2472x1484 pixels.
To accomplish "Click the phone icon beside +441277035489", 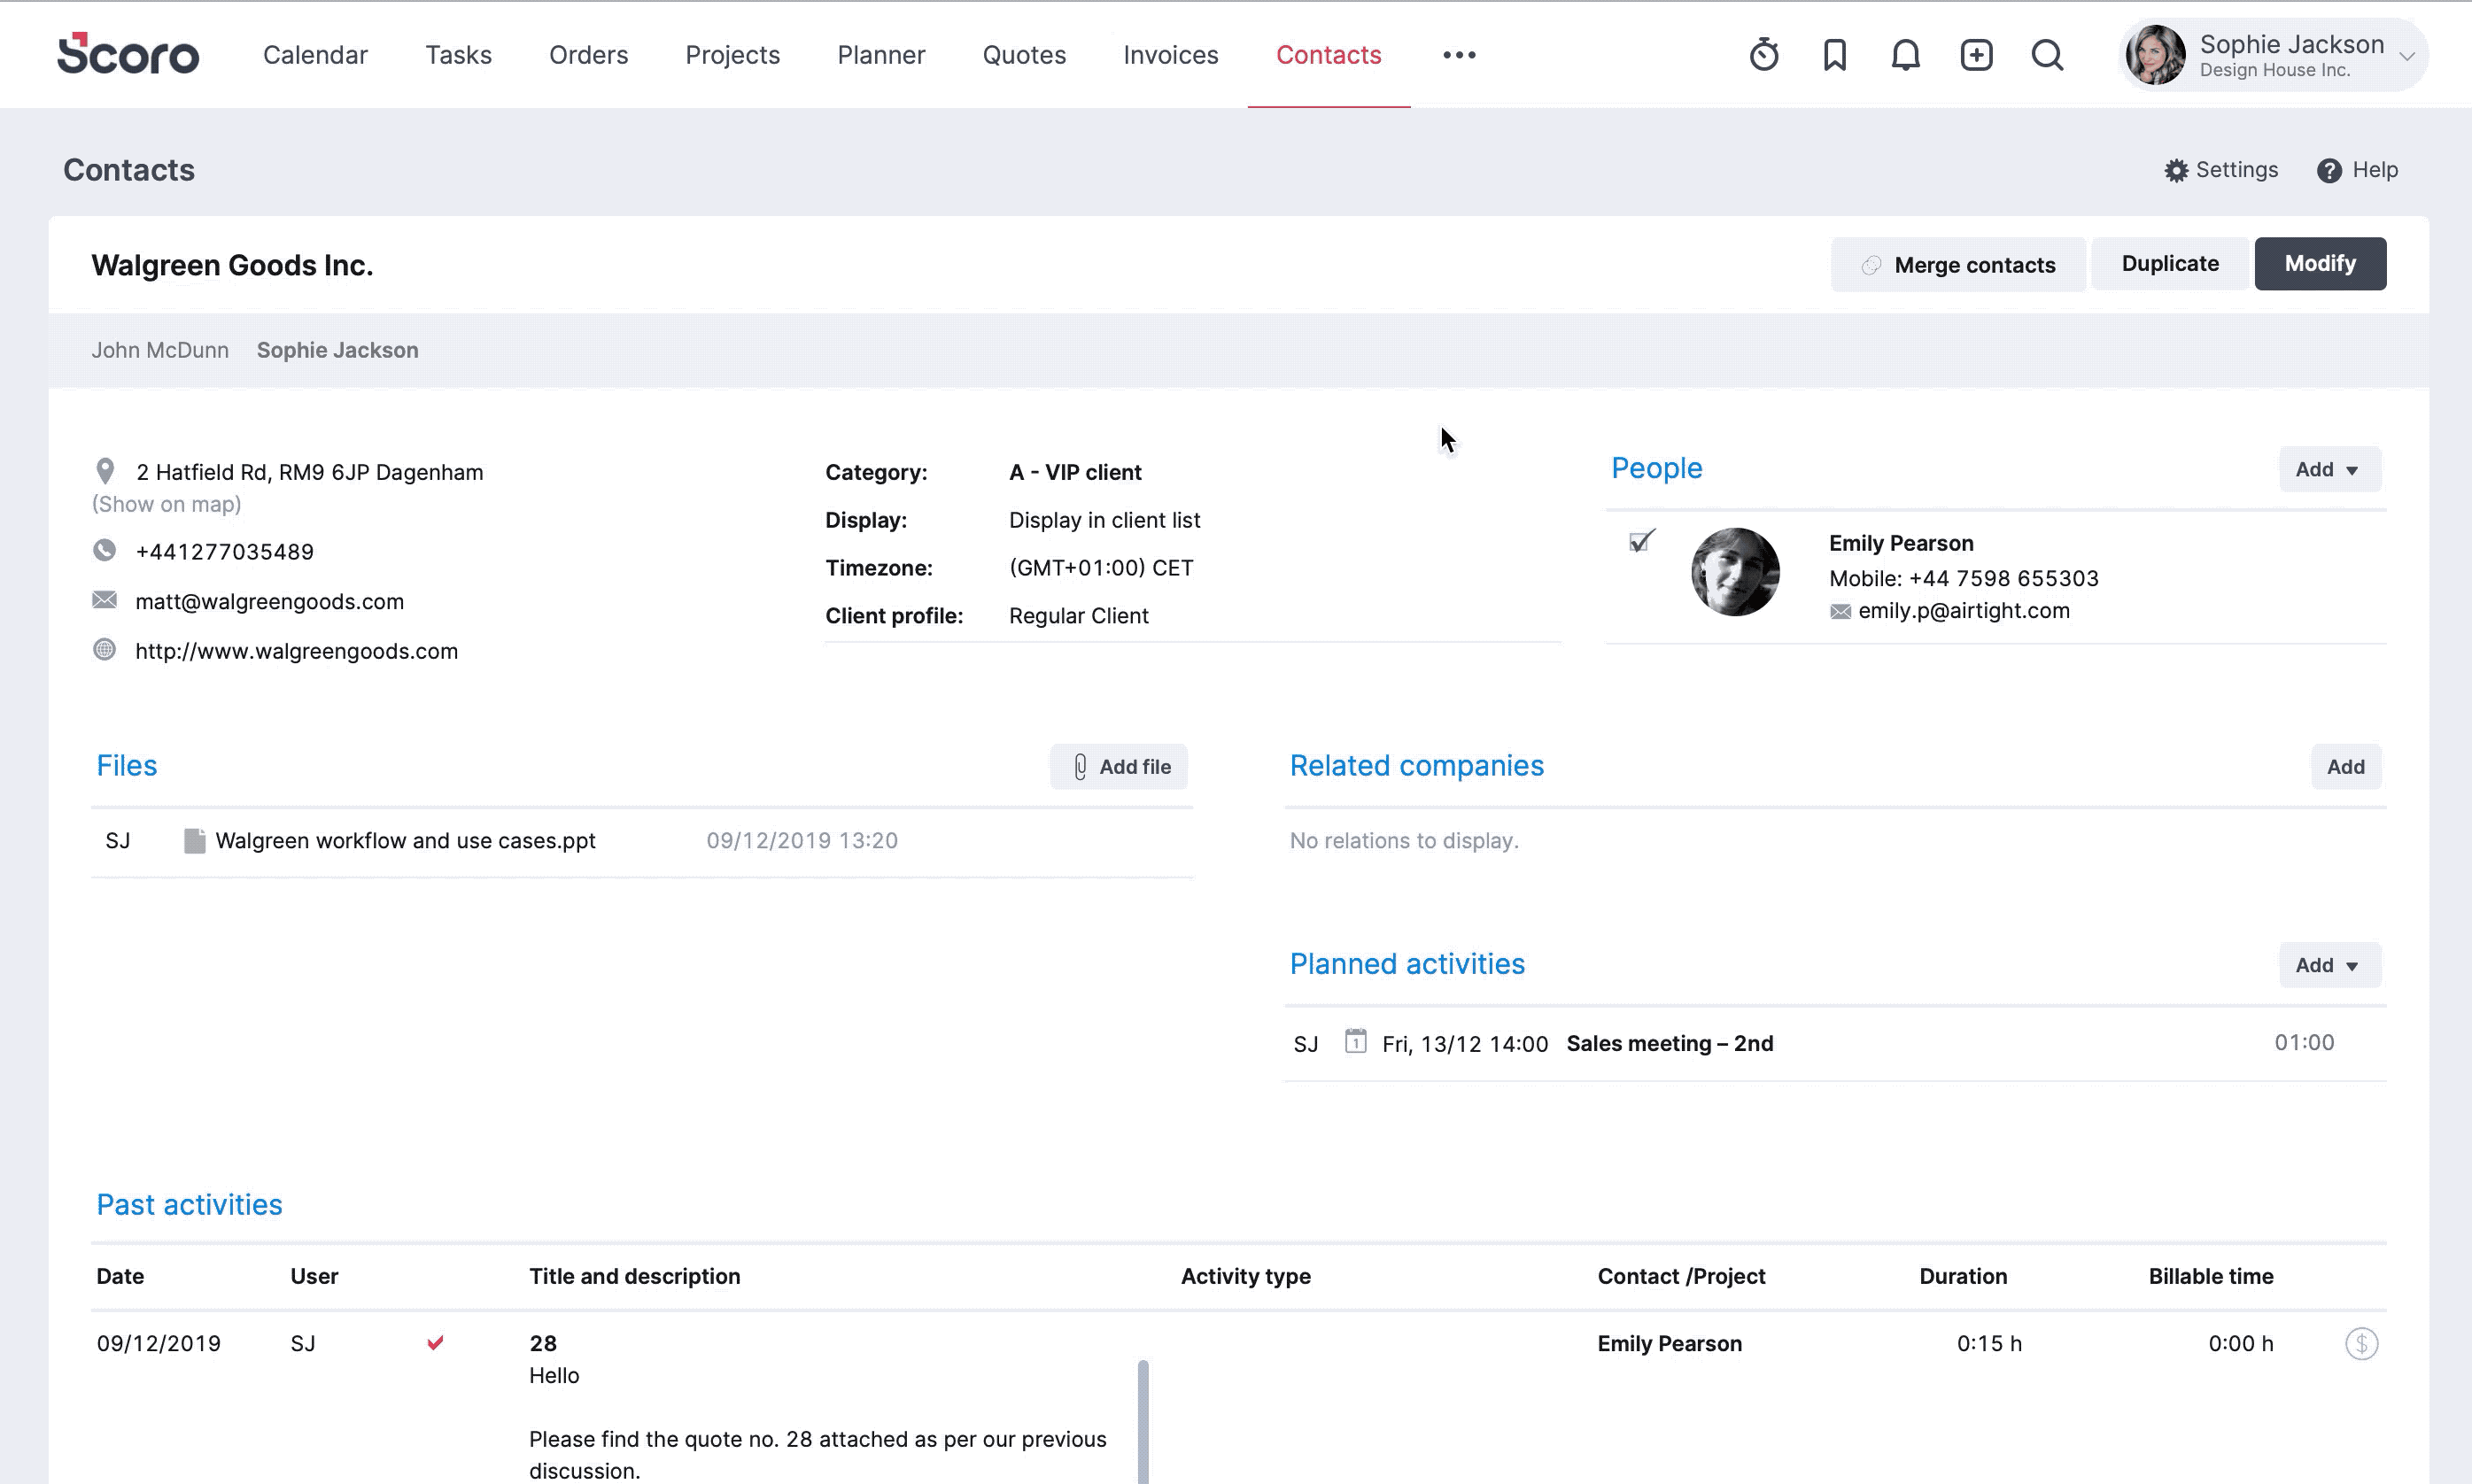I will click(104, 551).
